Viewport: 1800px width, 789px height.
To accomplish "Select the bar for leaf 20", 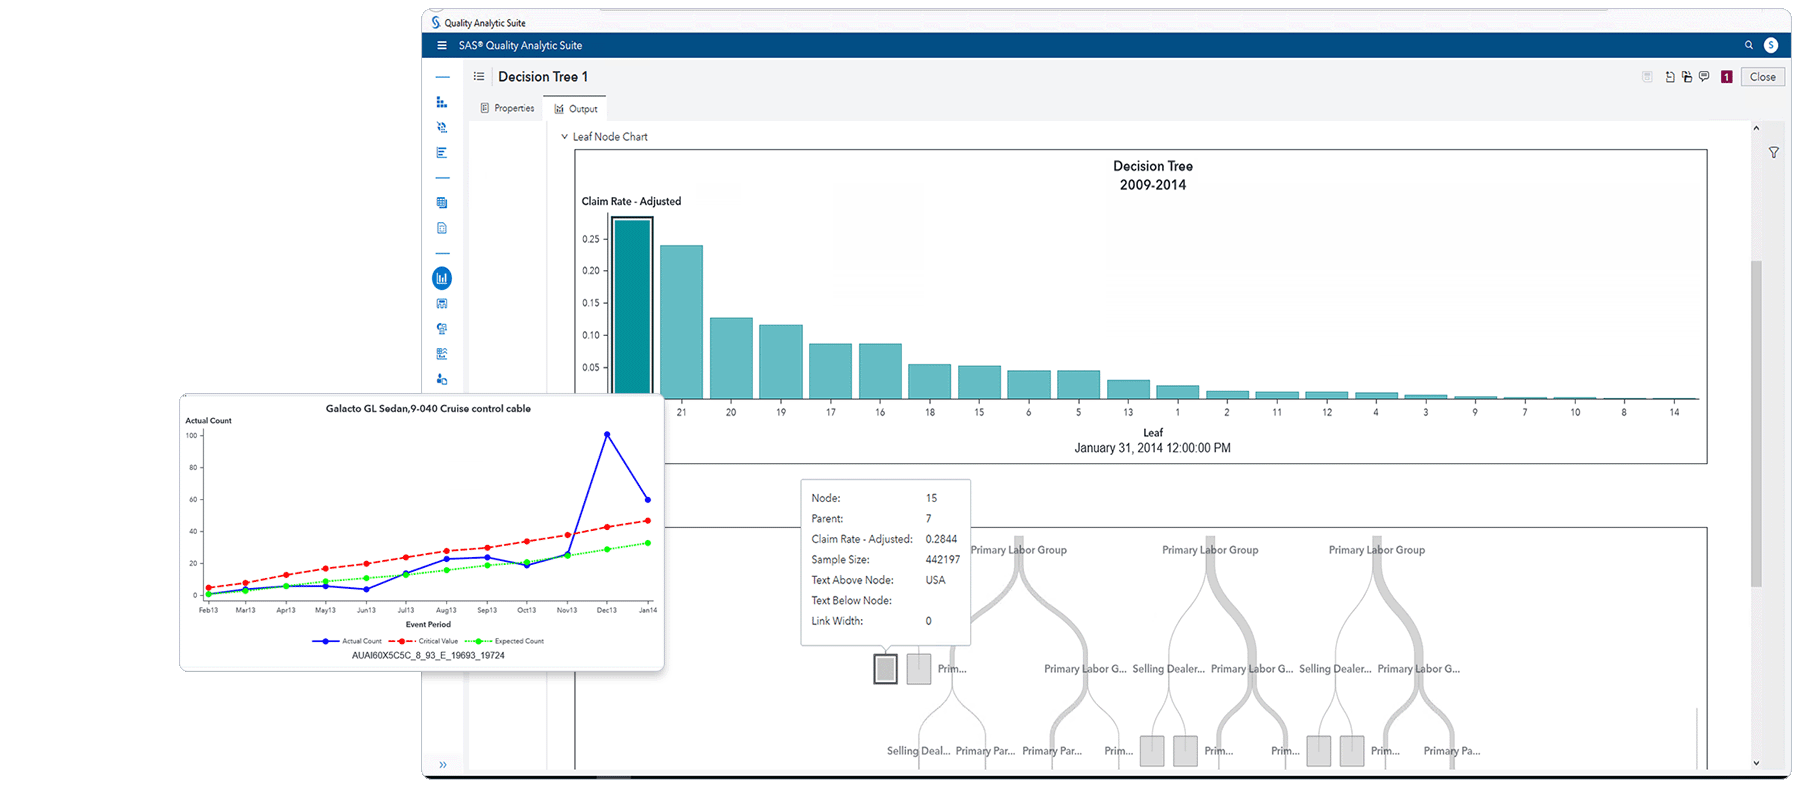I will [x=731, y=358].
